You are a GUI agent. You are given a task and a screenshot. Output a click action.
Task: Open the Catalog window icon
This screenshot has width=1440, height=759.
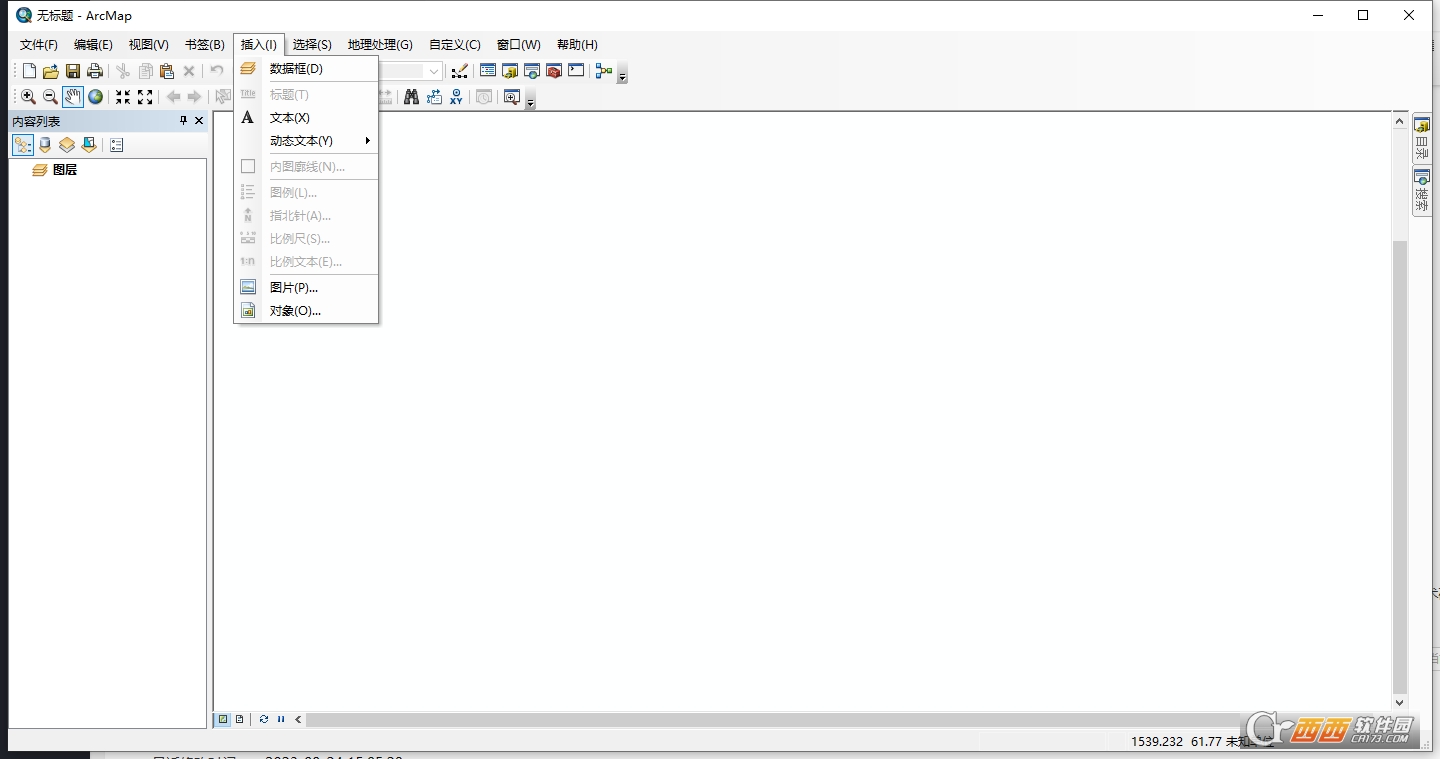[x=510, y=71]
